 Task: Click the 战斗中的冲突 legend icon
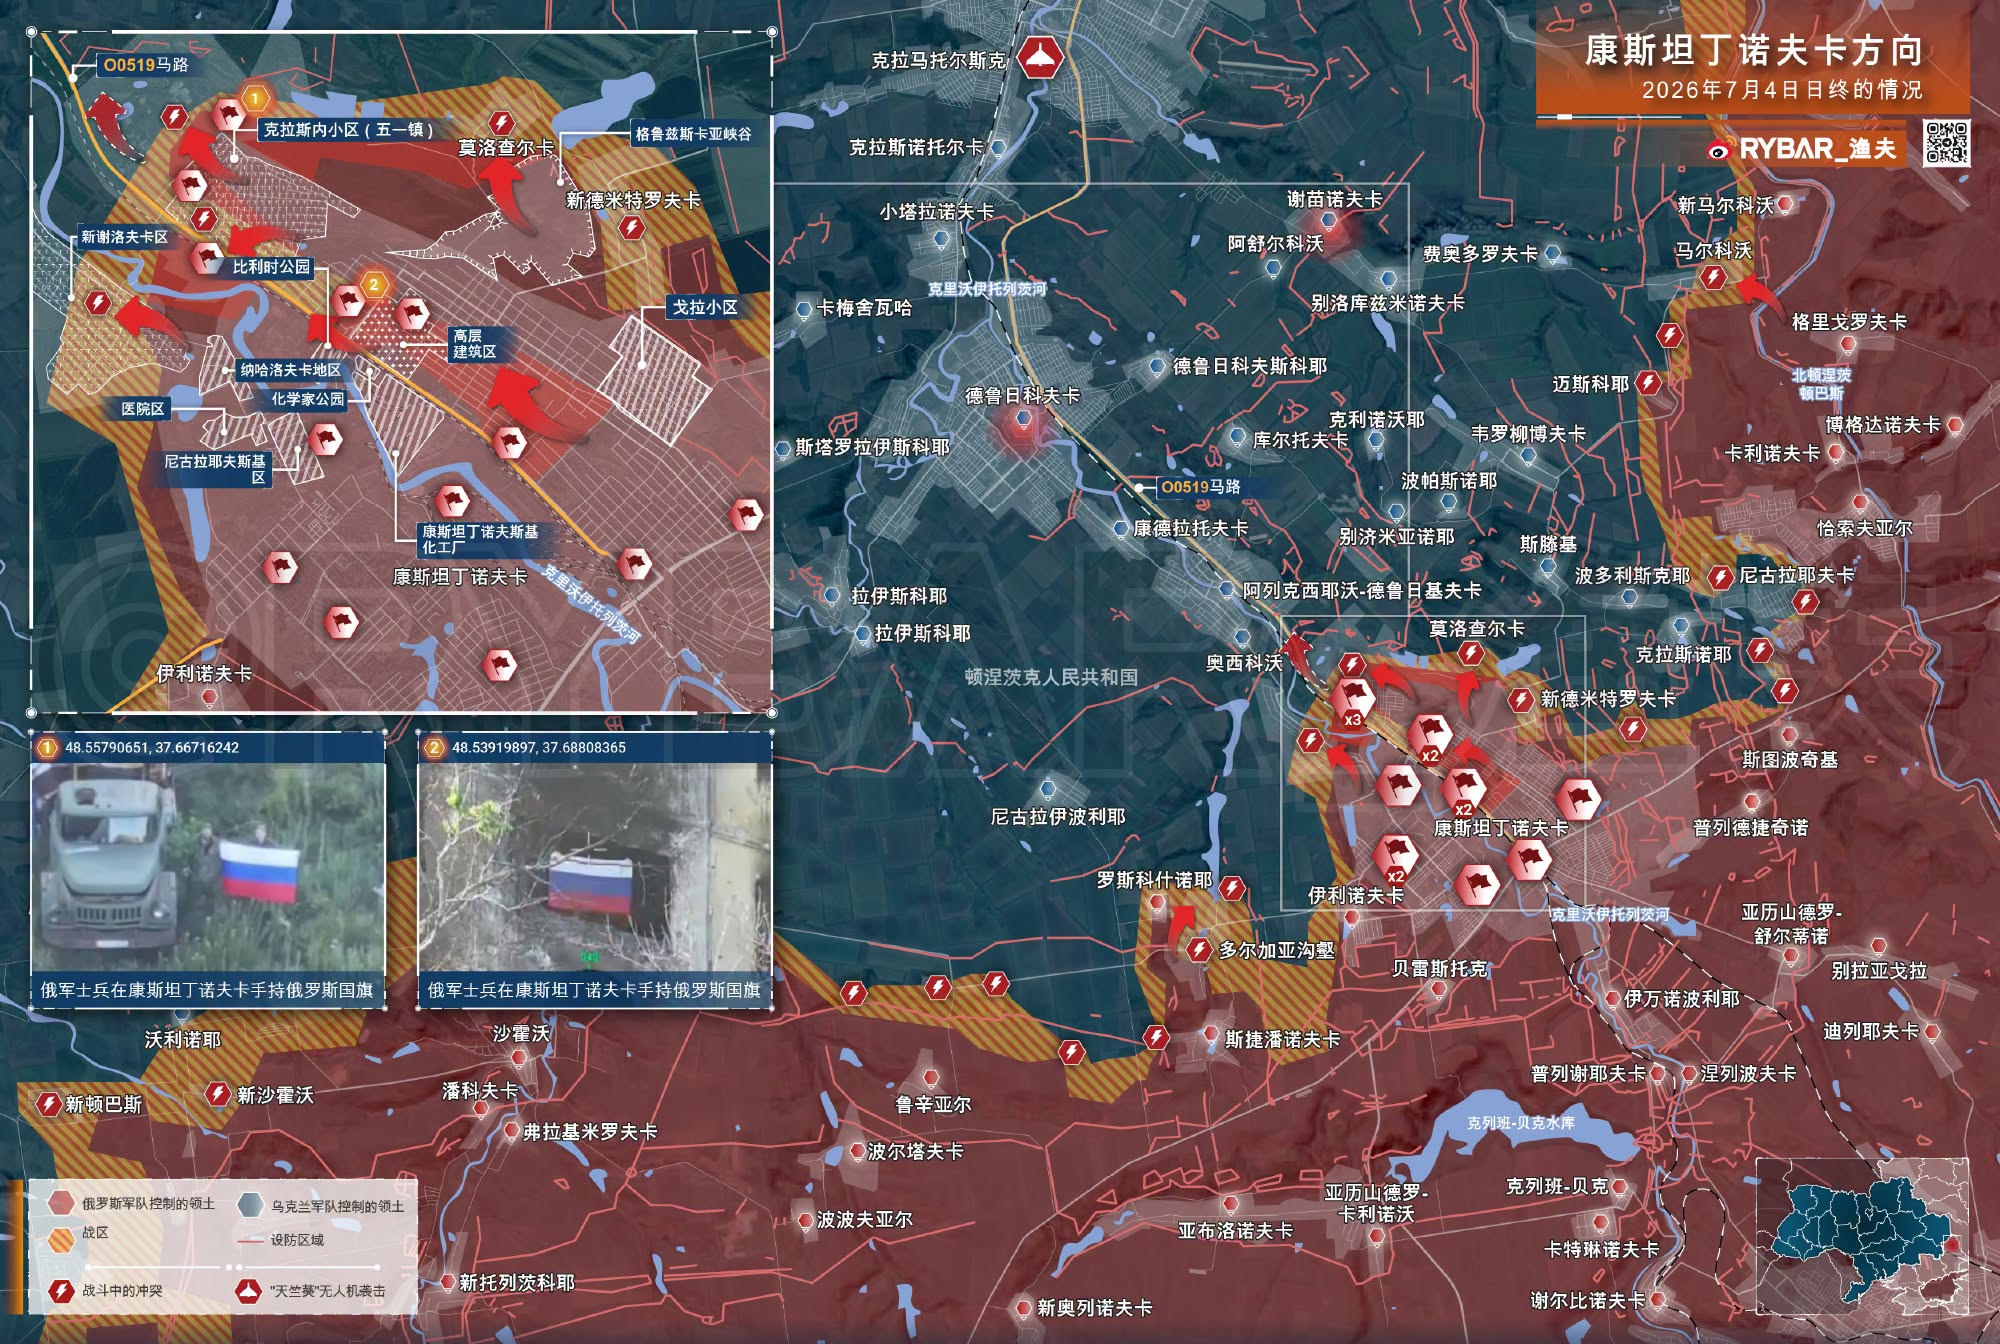tap(61, 1290)
